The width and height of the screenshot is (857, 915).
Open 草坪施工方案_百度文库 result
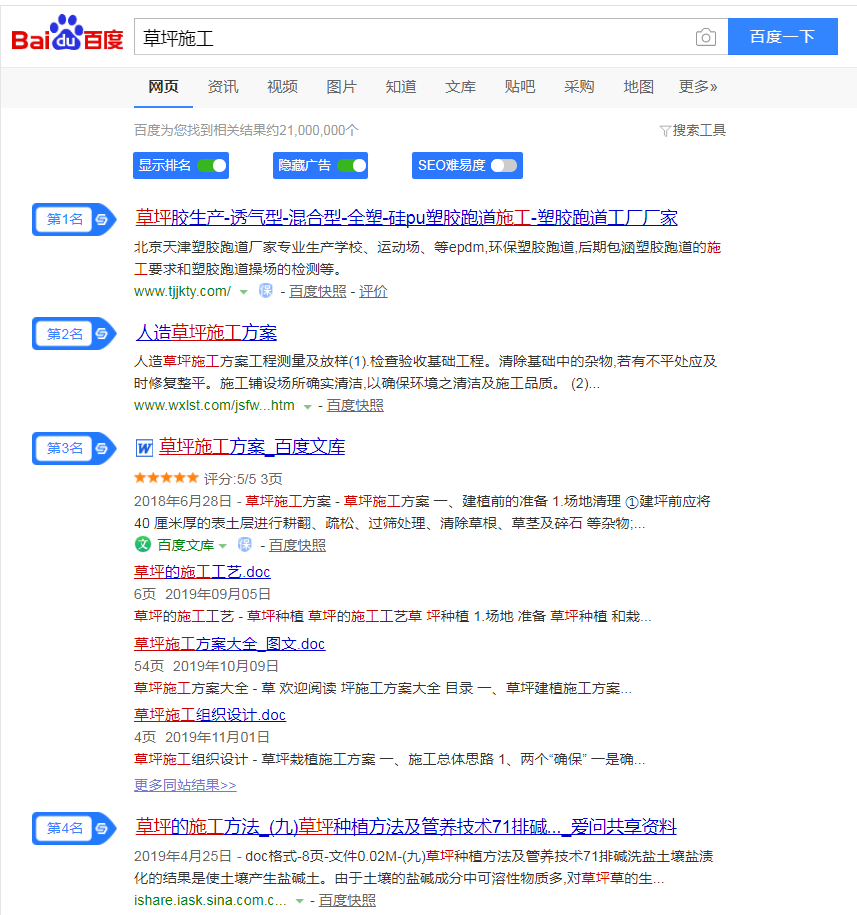(252, 448)
